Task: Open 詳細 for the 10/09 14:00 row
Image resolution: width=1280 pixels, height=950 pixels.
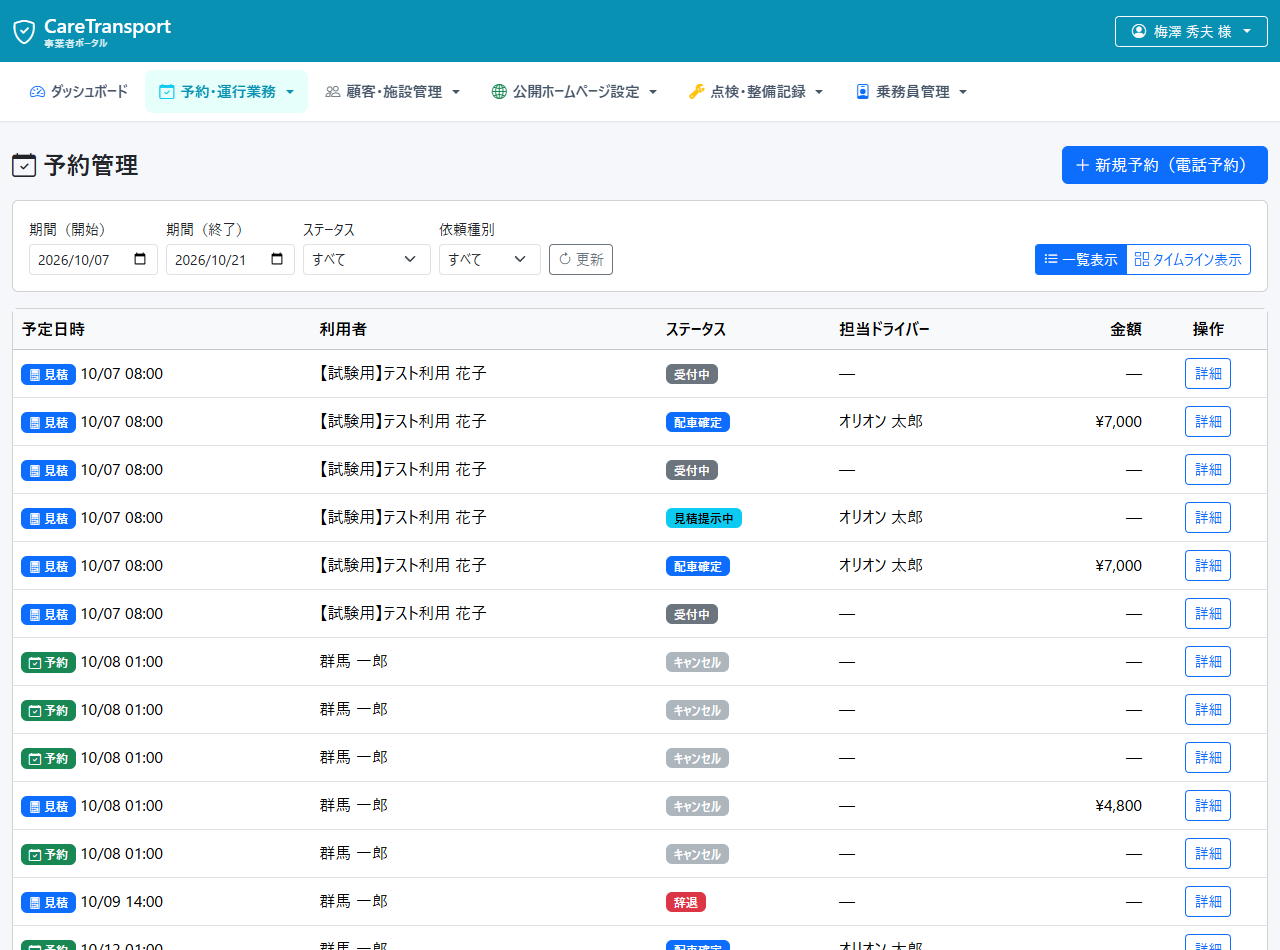Action: tap(1208, 902)
